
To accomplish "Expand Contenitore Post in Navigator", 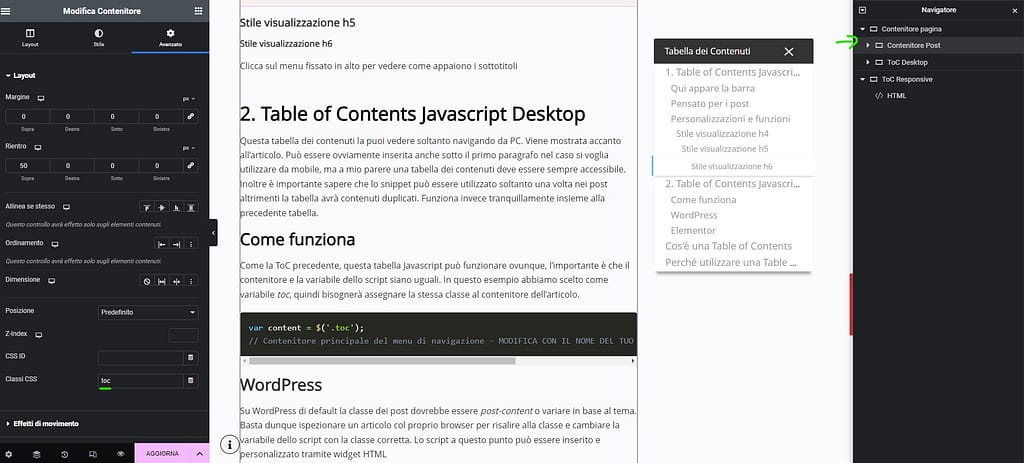I will pos(868,45).
